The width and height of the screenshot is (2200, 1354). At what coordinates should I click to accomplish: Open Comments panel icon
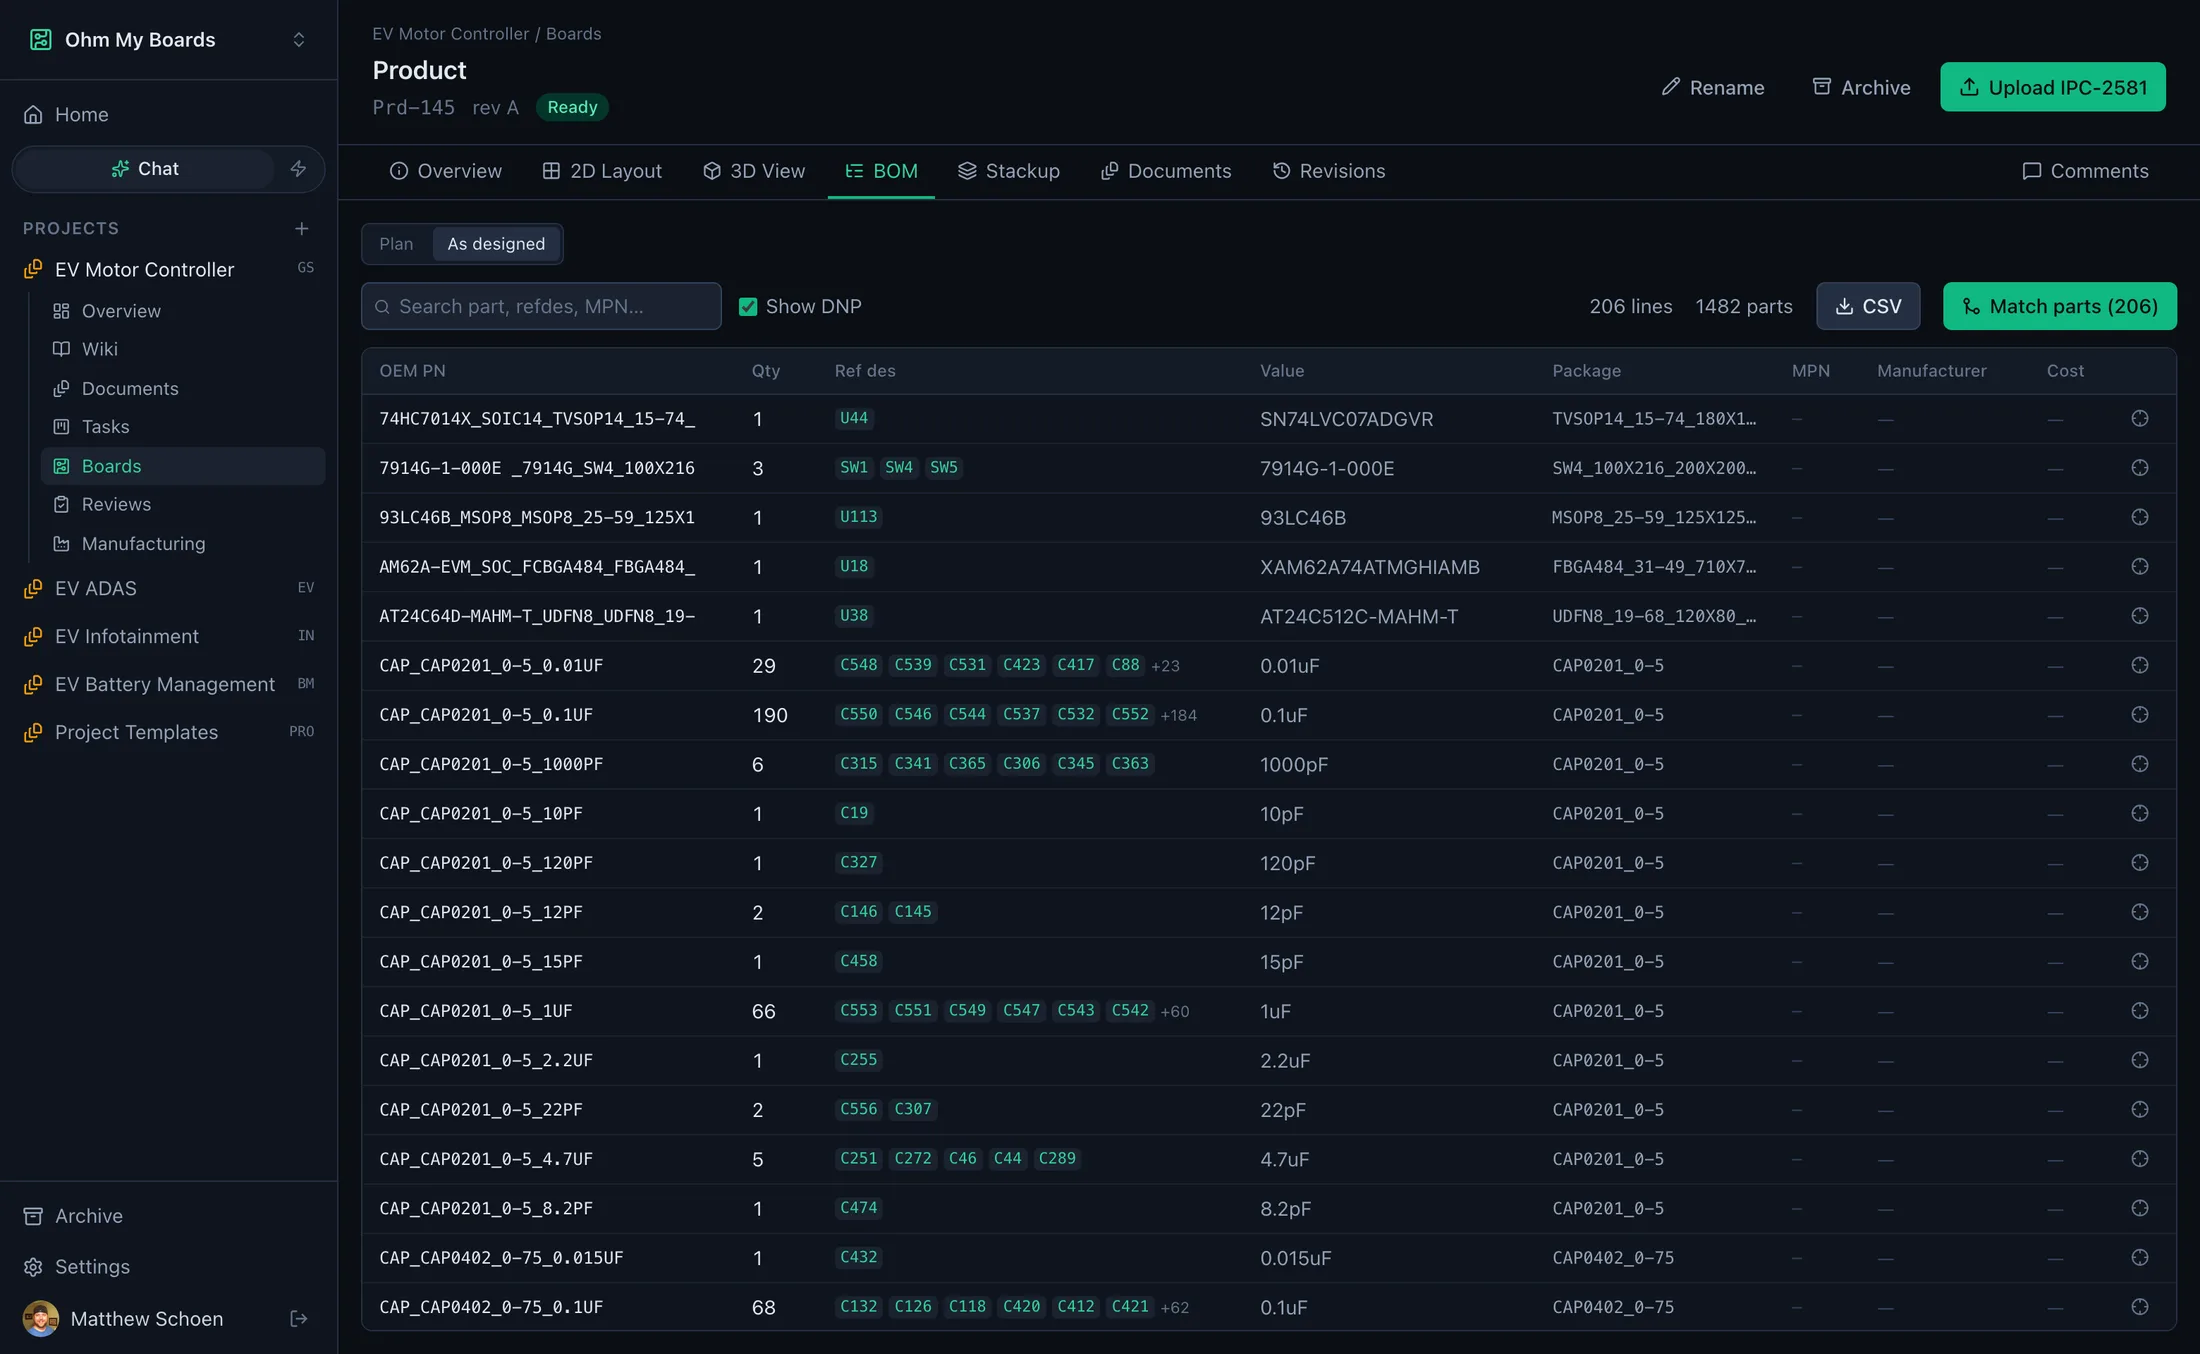(x=2031, y=171)
